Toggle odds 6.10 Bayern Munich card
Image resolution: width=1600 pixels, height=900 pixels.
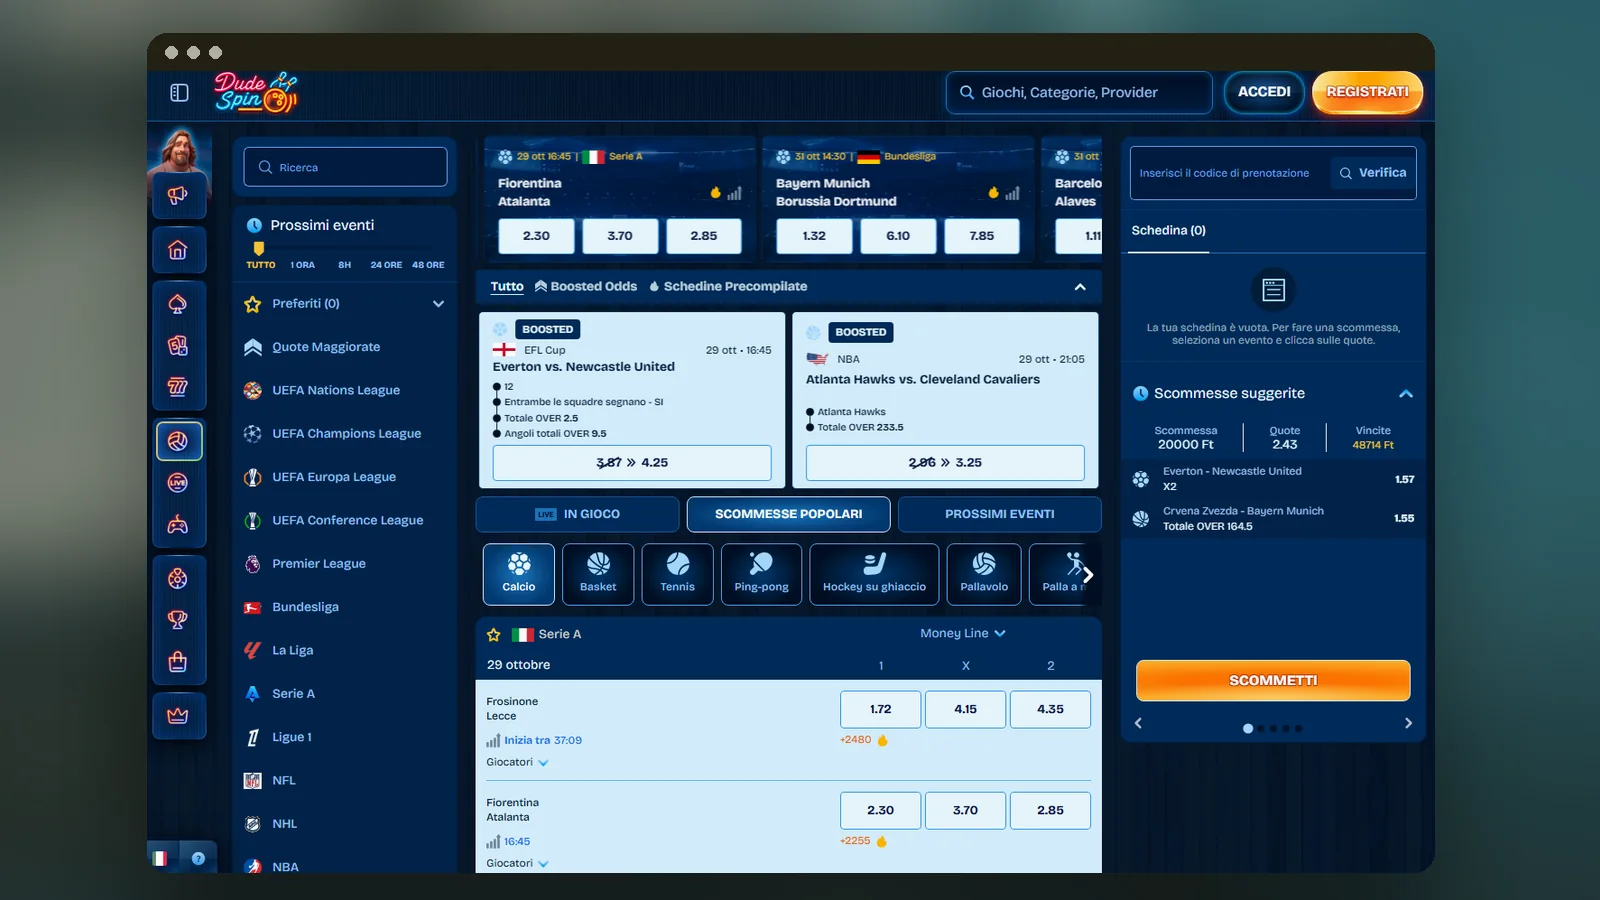point(898,236)
